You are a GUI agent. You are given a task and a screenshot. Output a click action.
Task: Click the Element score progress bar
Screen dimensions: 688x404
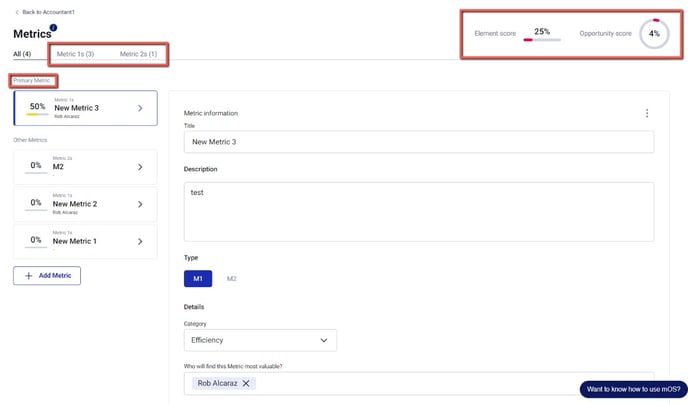[x=542, y=40]
